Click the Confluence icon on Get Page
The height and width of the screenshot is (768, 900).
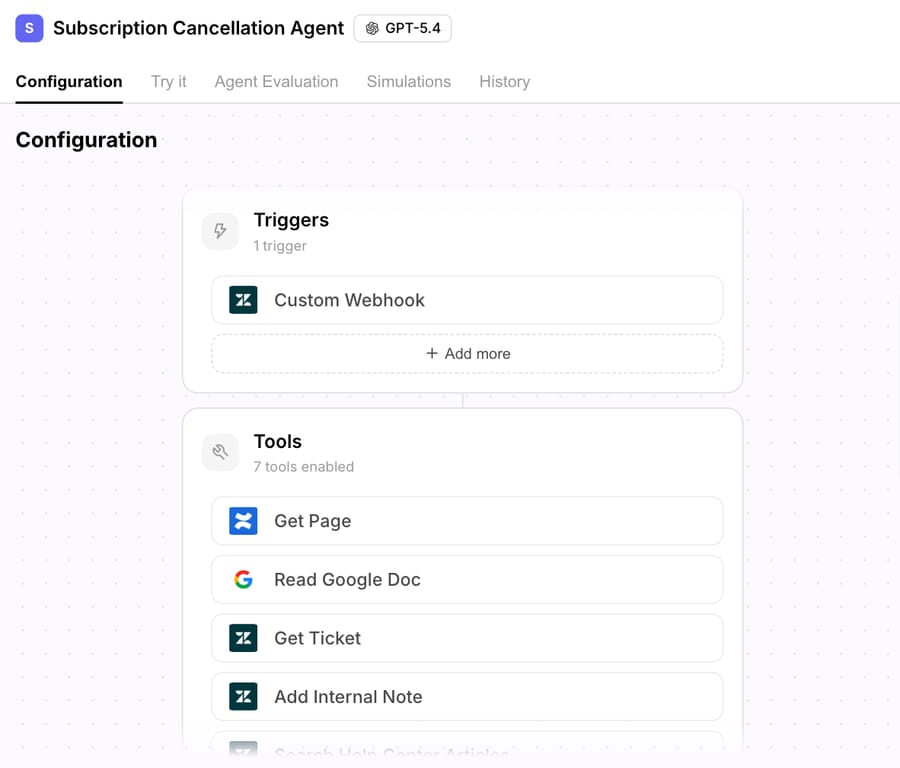point(243,521)
